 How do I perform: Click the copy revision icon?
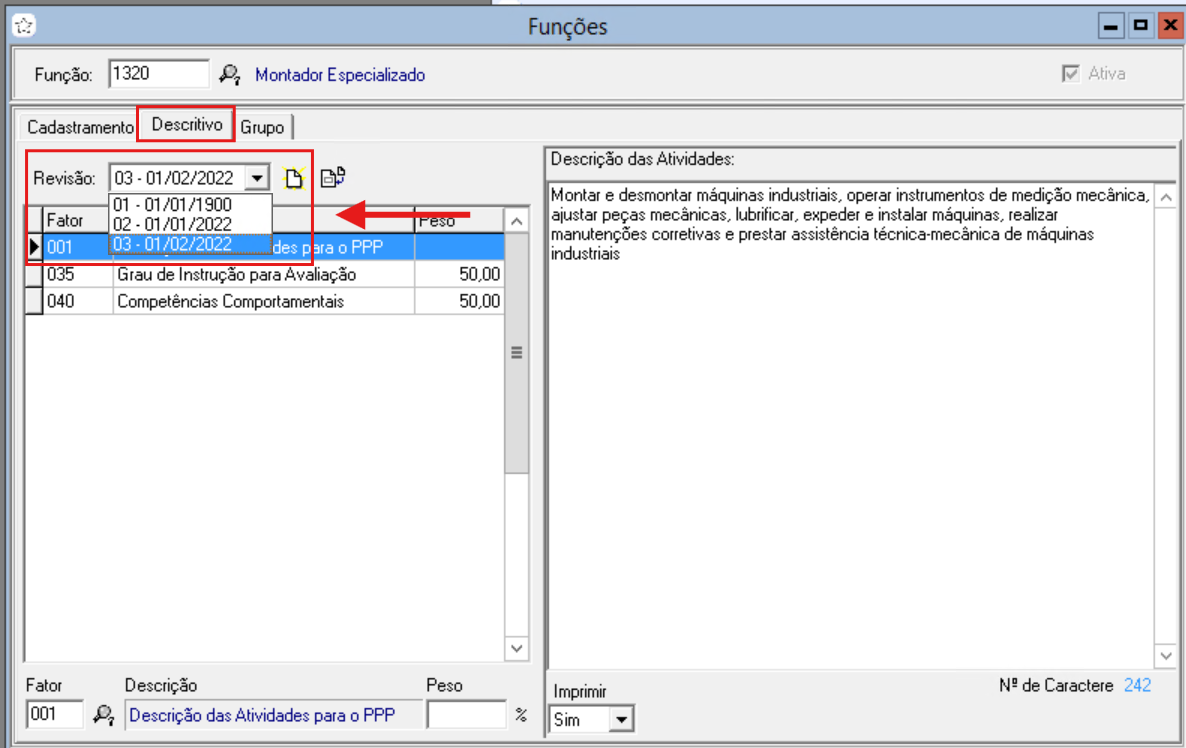[333, 178]
